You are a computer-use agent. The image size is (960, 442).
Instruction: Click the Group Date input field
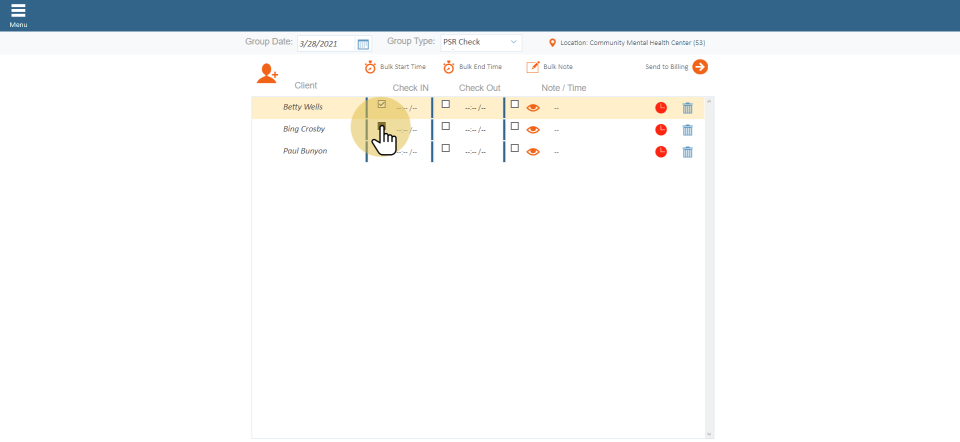coord(326,44)
